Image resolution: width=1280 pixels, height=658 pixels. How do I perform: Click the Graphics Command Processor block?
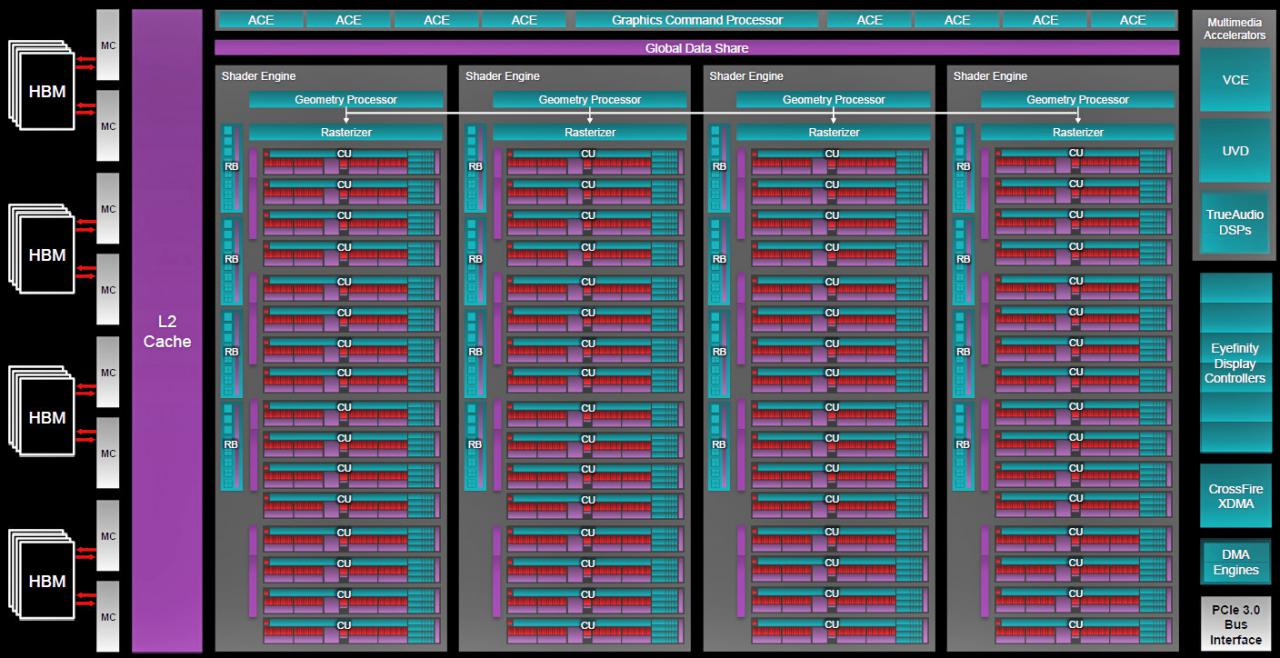(x=697, y=20)
